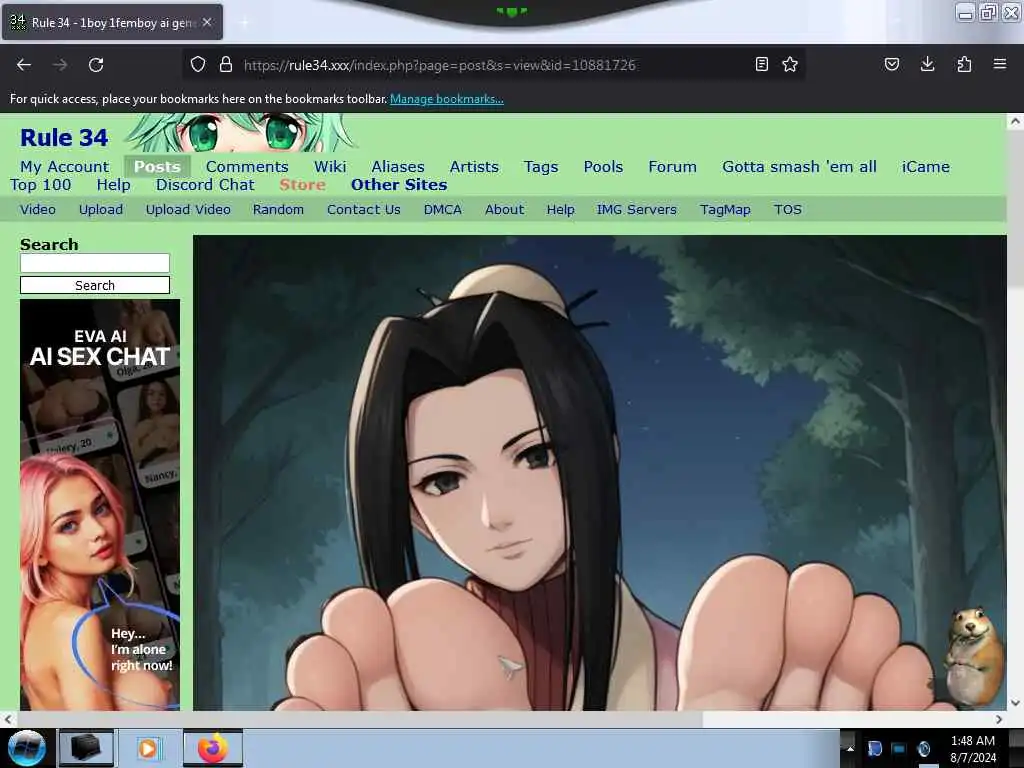
Task: Open the Video sub-navigation link
Action: [38, 210]
